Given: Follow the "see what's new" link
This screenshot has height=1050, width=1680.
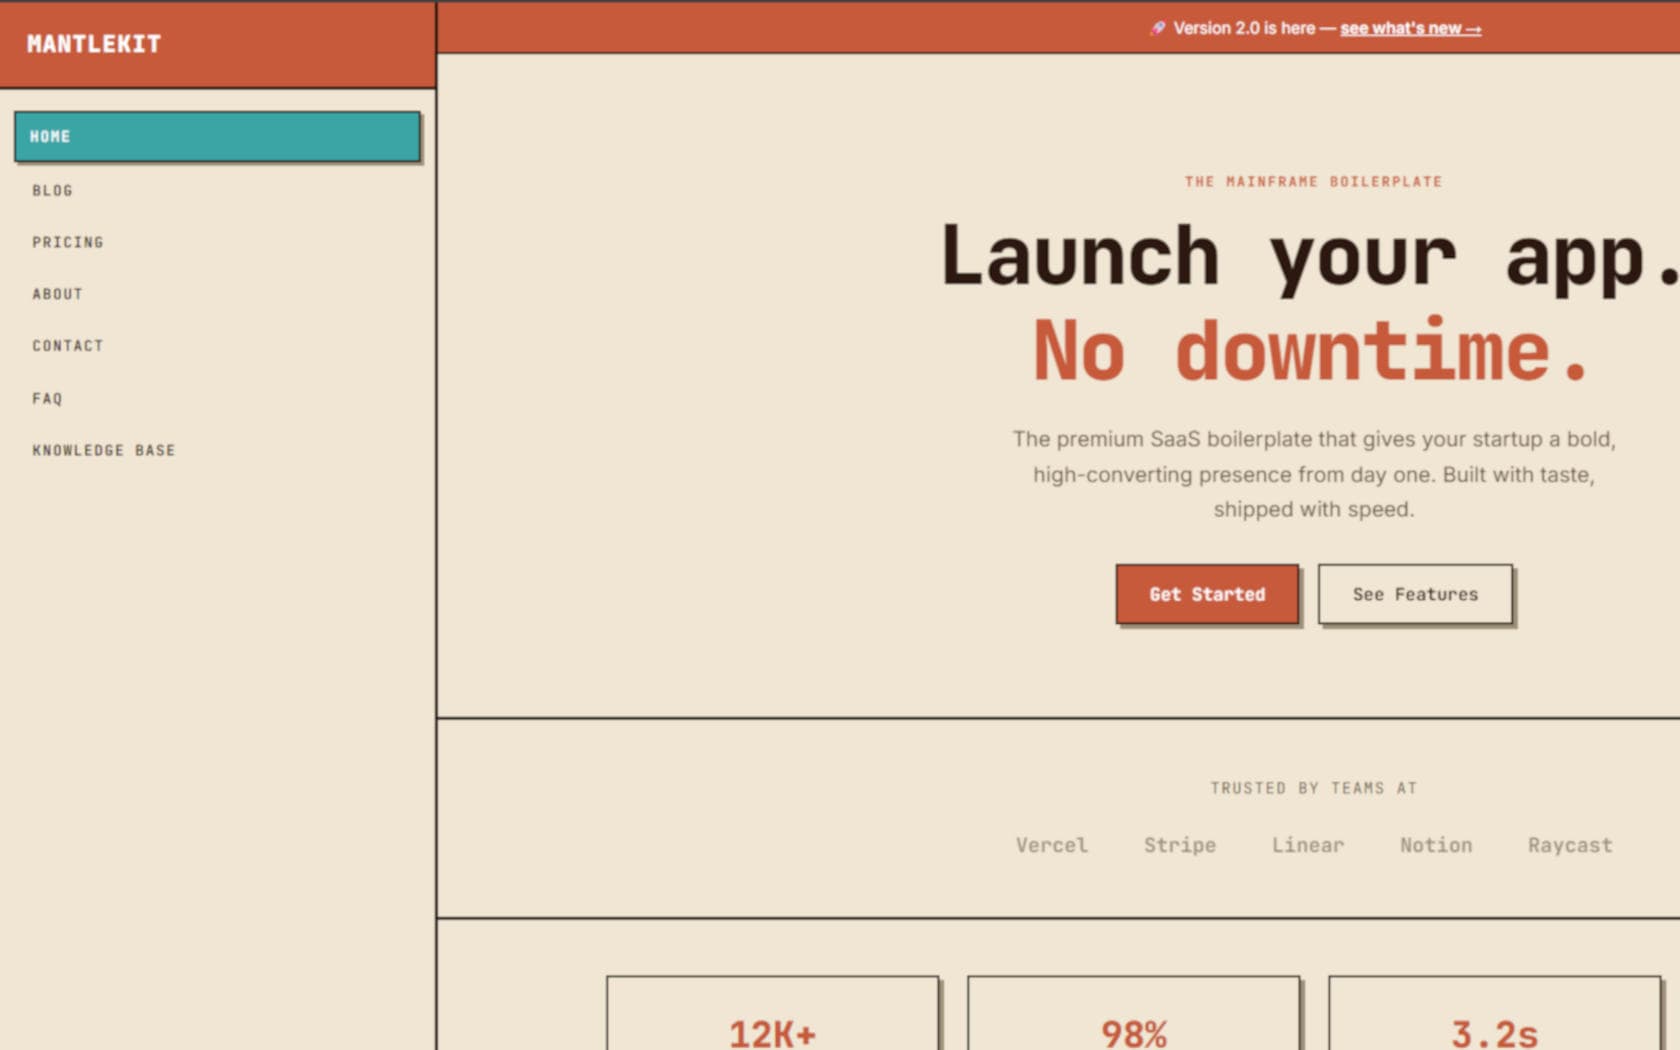Looking at the screenshot, I should point(1410,28).
